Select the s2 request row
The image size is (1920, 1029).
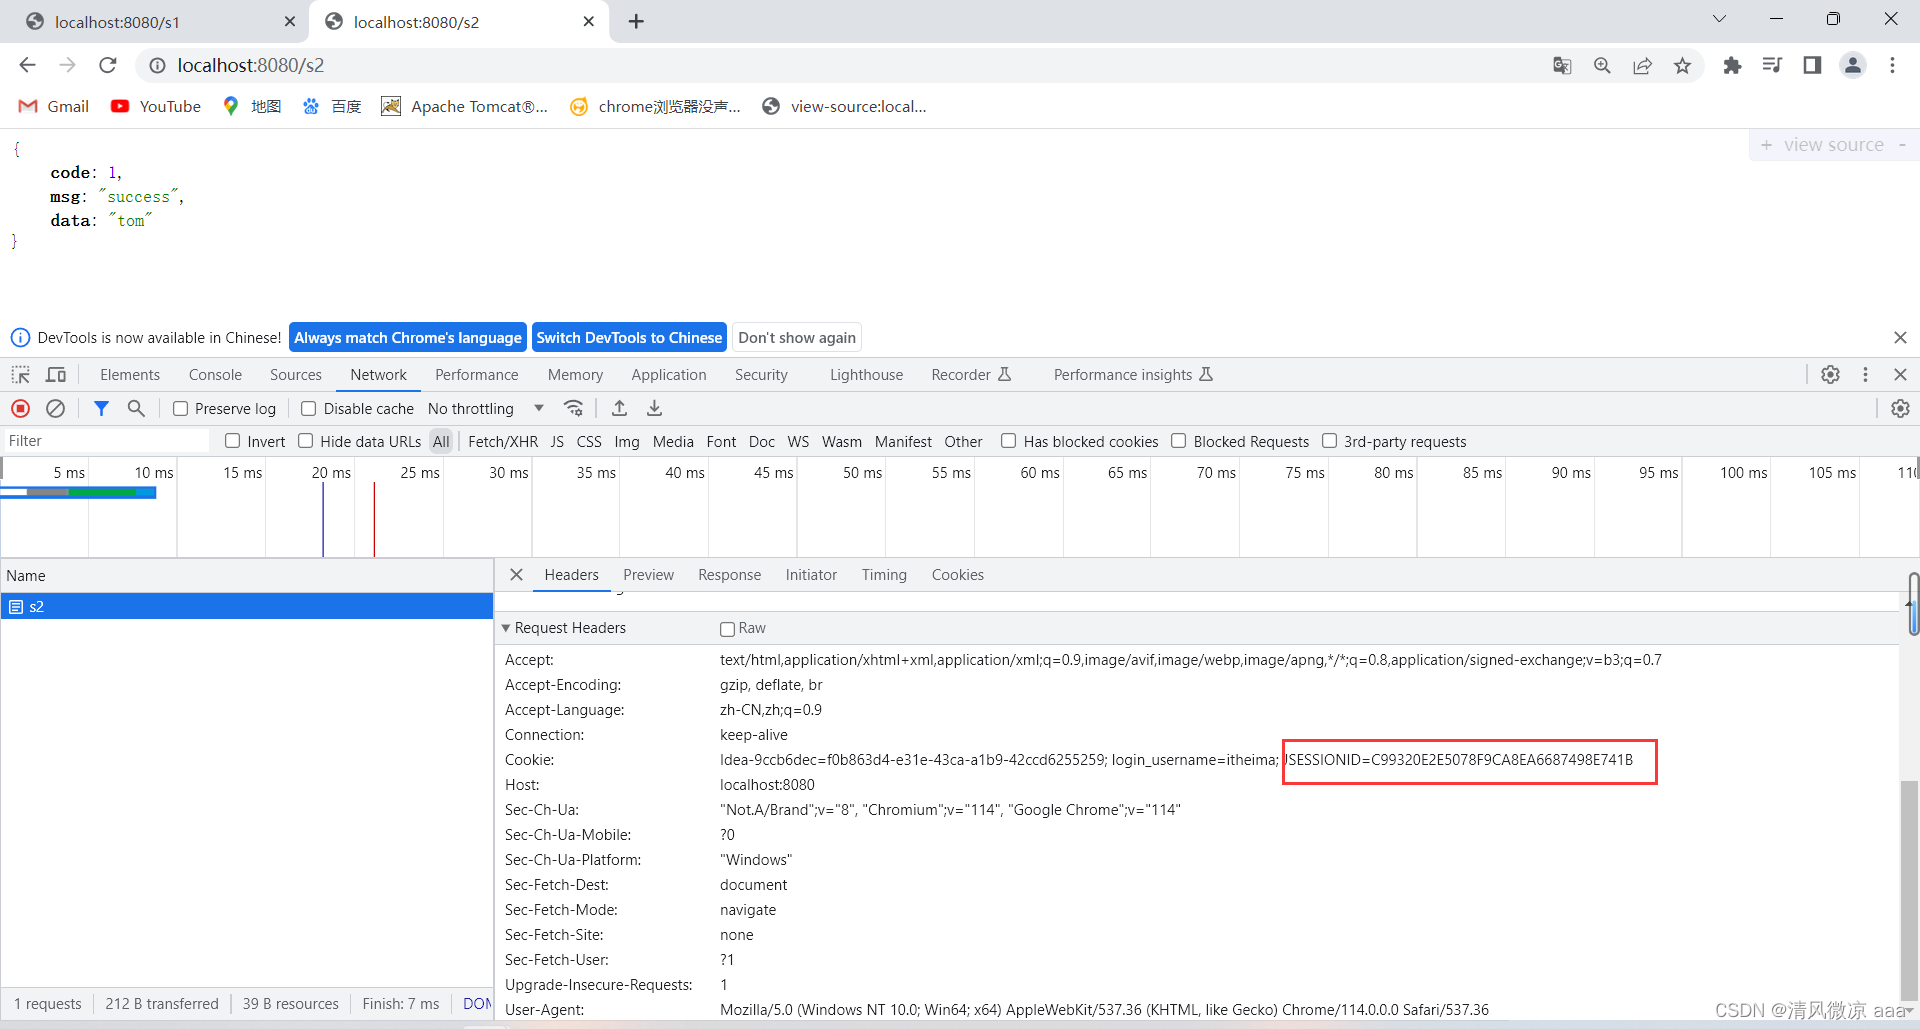tap(247, 606)
